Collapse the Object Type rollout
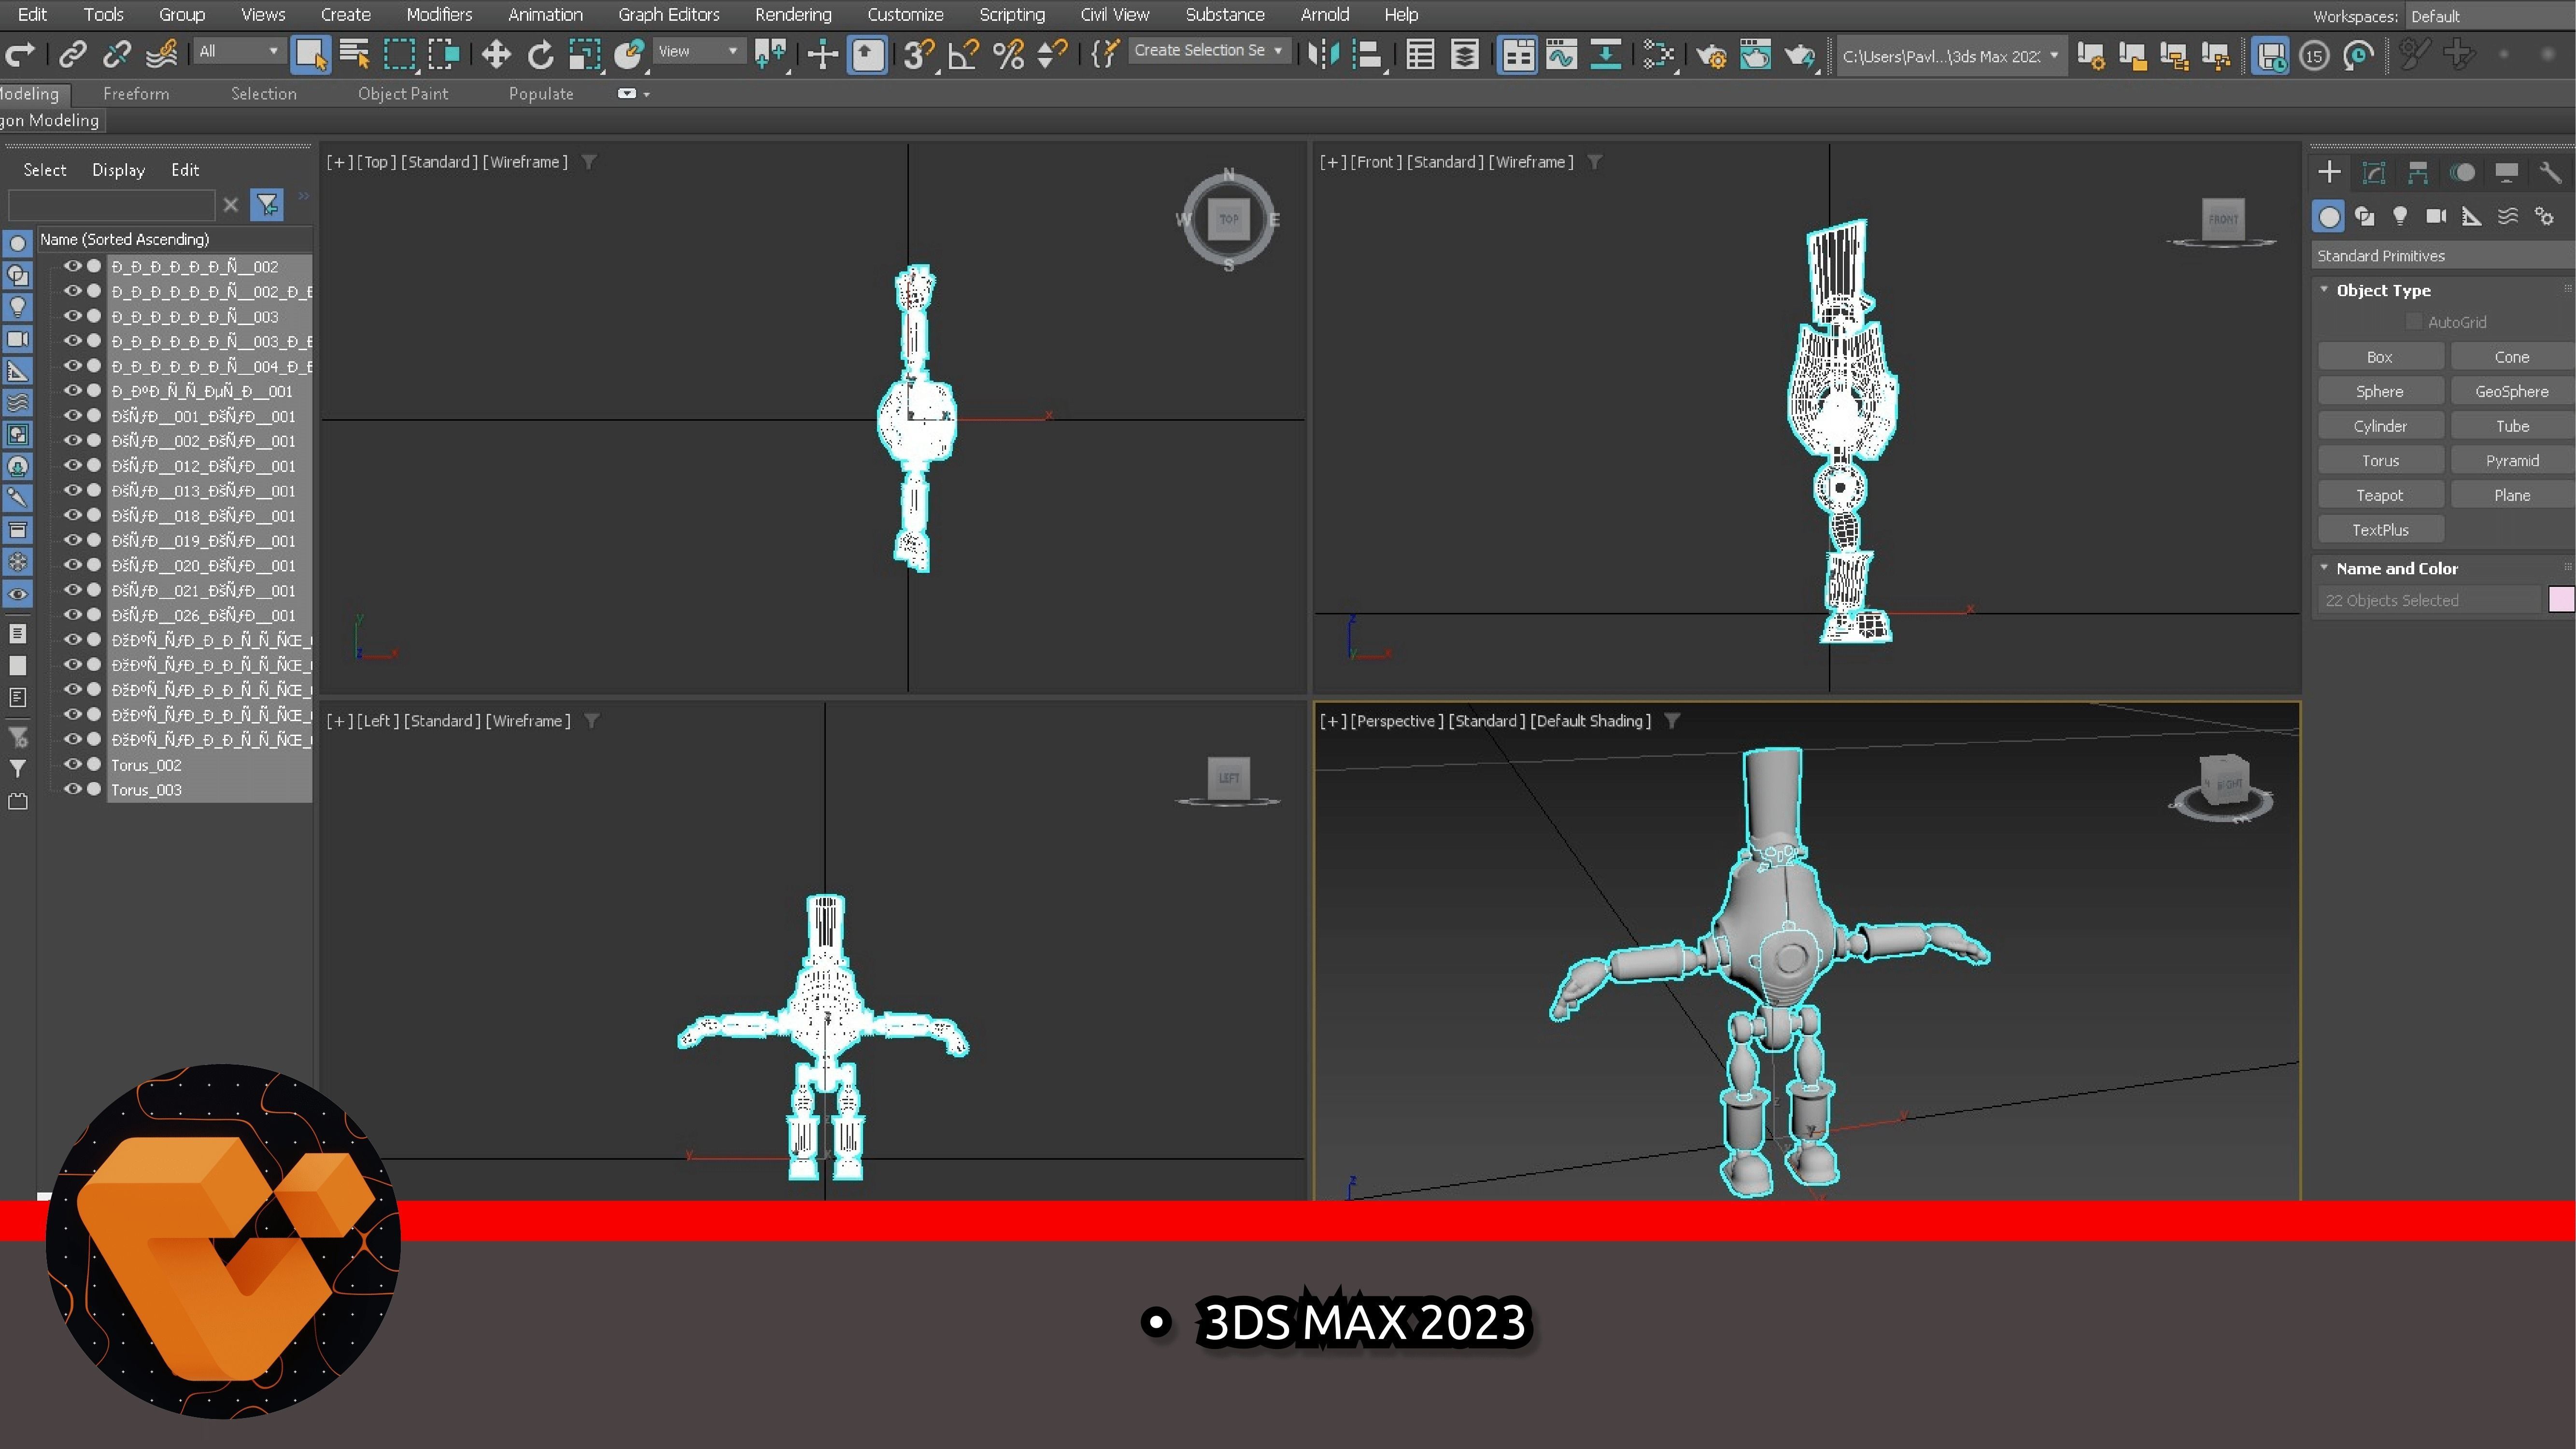The width and height of the screenshot is (2576, 1449). pyautogui.click(x=2324, y=289)
